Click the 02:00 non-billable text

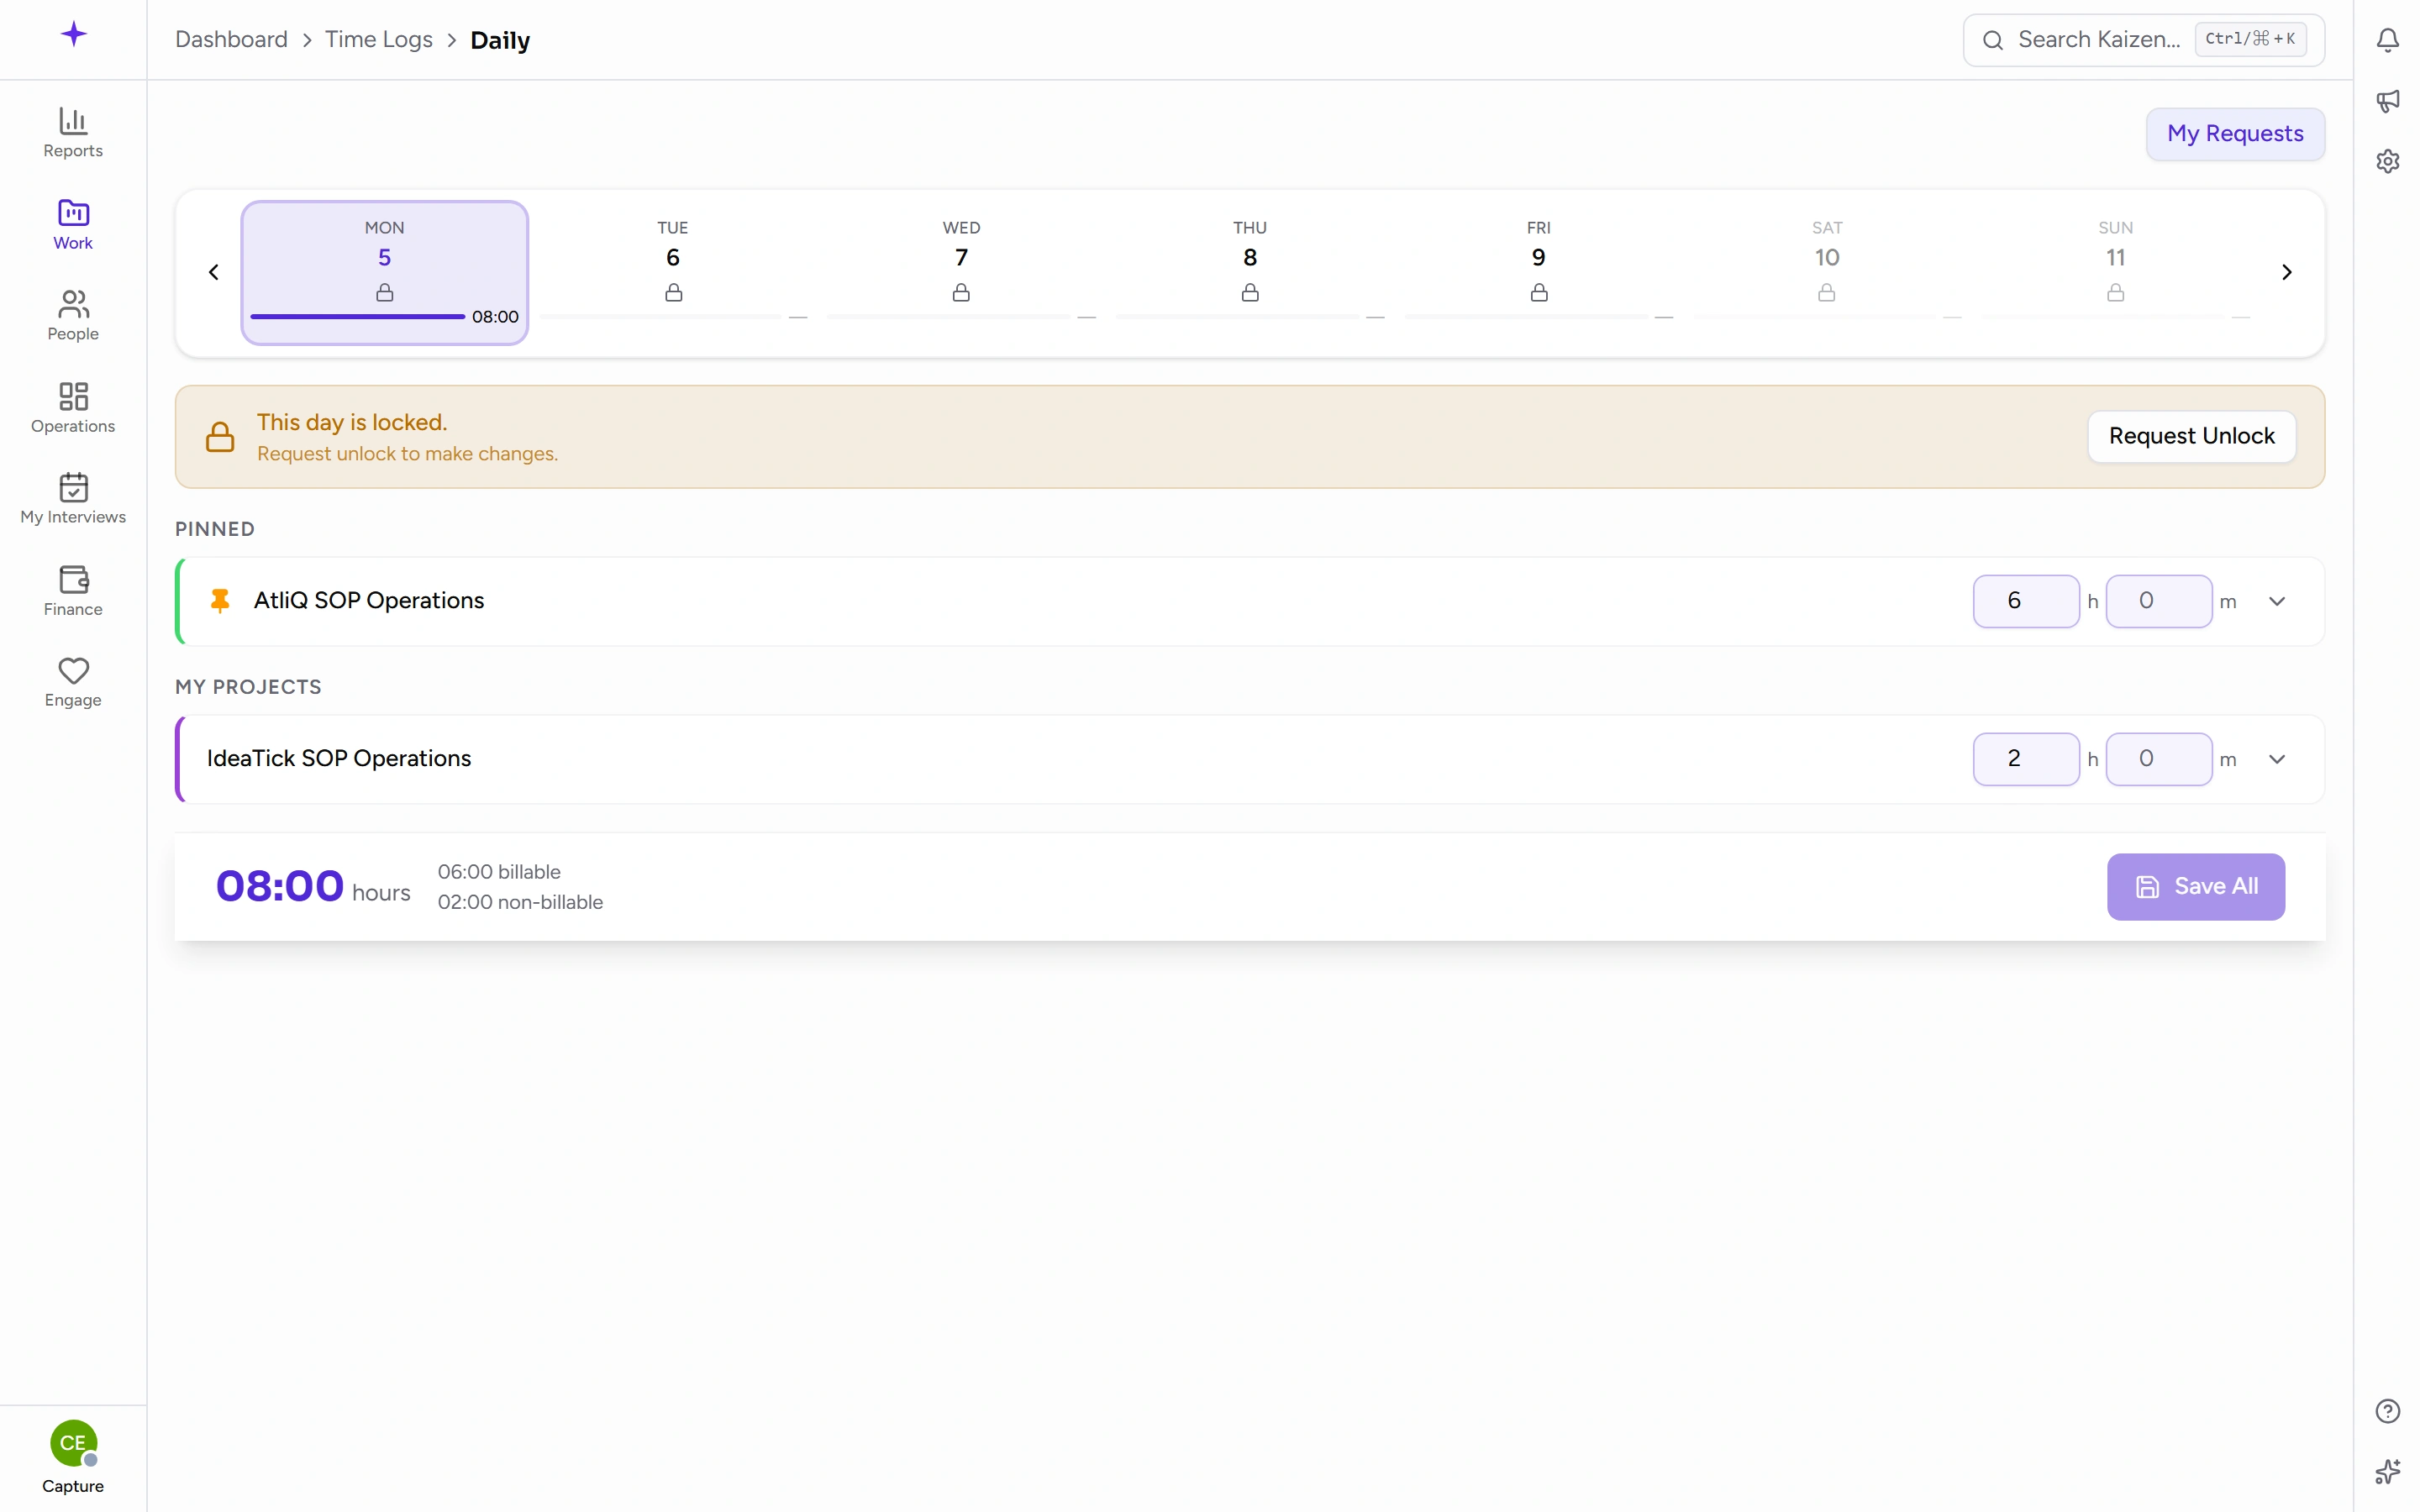pyautogui.click(x=520, y=902)
